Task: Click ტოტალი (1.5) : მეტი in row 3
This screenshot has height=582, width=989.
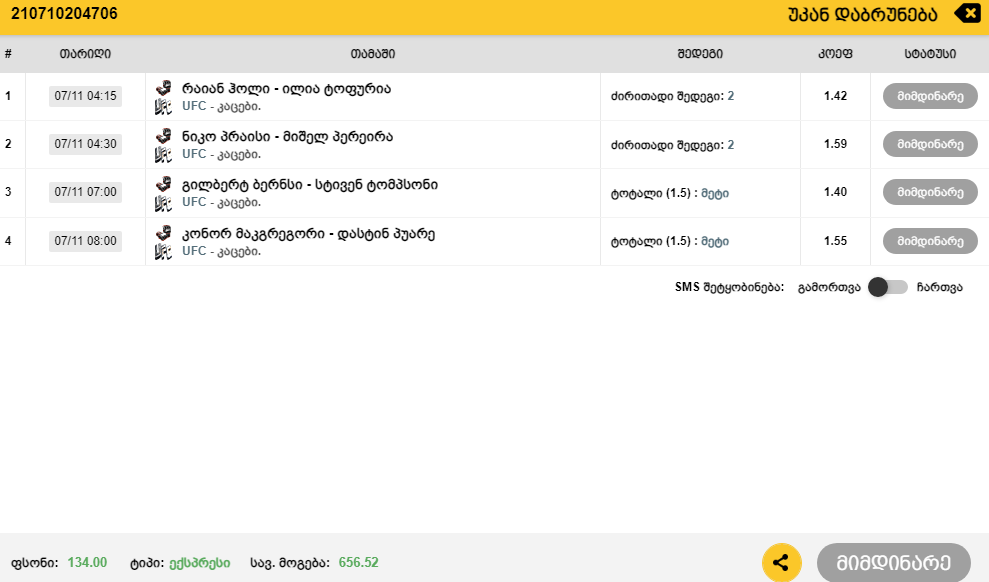Action: click(x=670, y=193)
